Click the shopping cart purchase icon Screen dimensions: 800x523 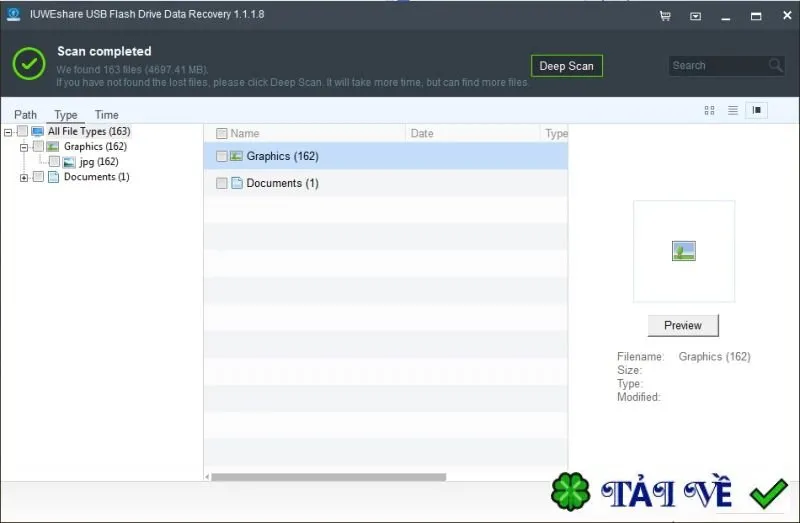665,16
